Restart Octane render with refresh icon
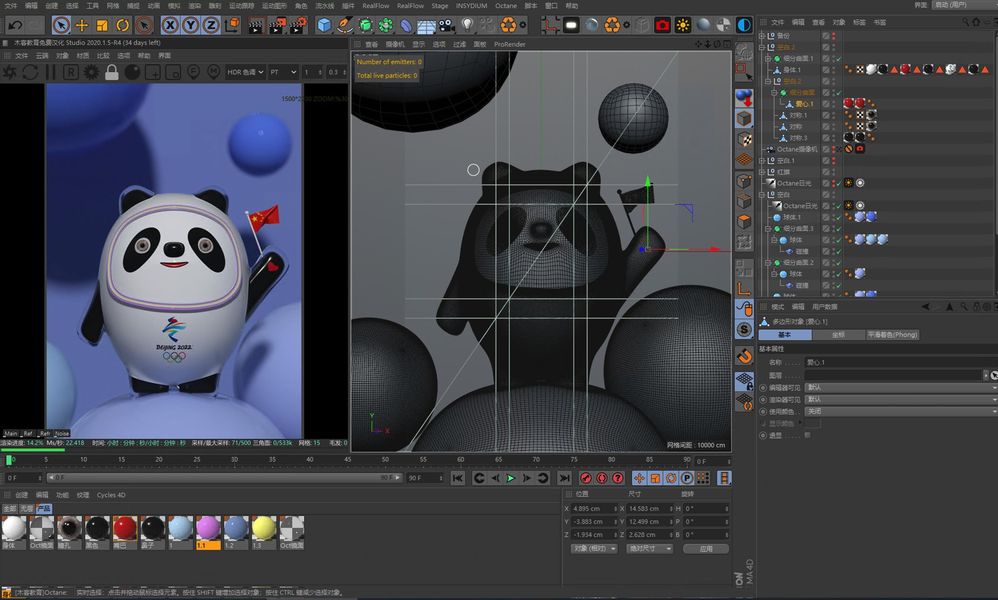 (30, 72)
